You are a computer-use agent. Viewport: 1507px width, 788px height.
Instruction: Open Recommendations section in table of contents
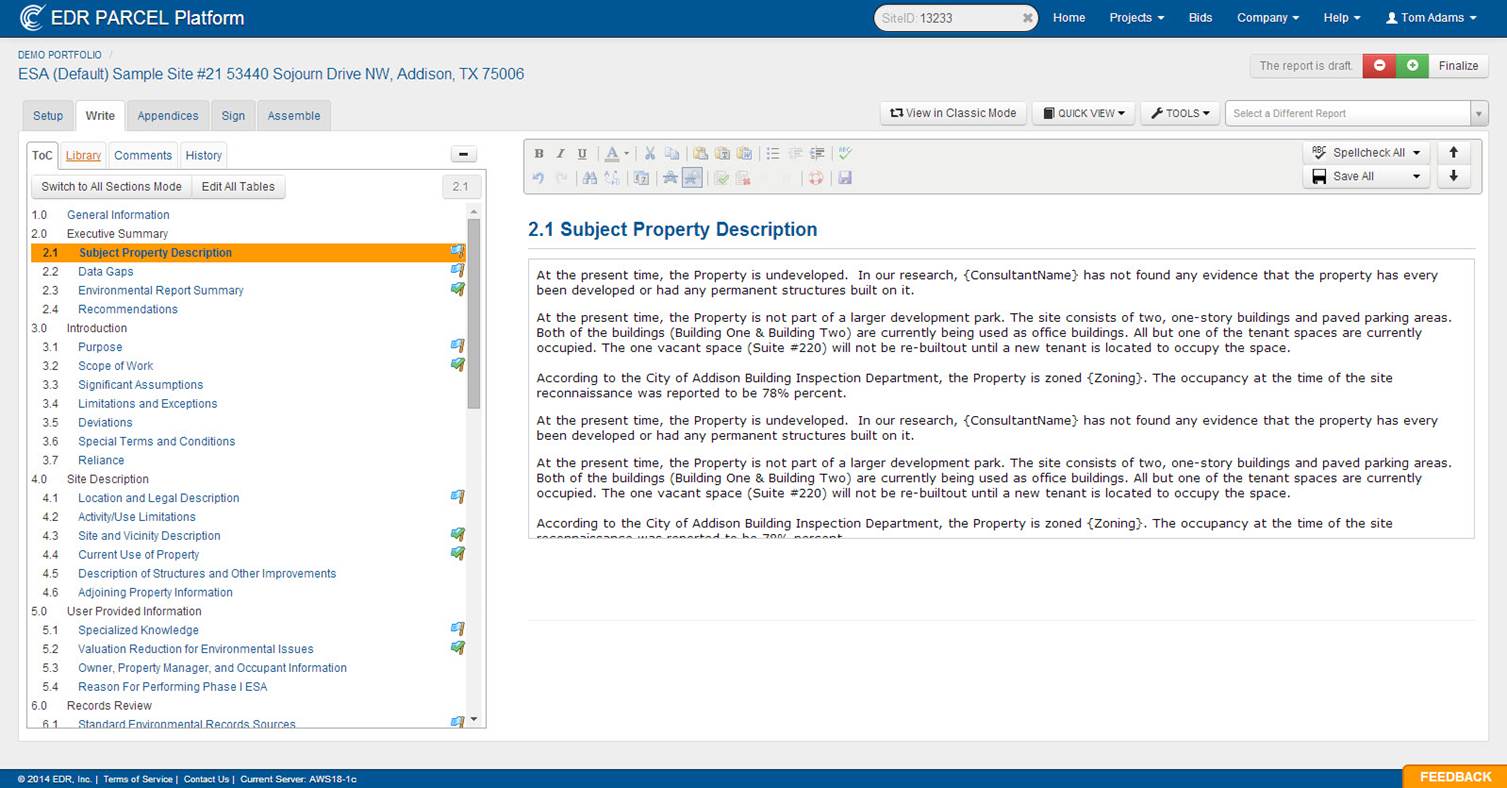pyautogui.click(x=128, y=309)
